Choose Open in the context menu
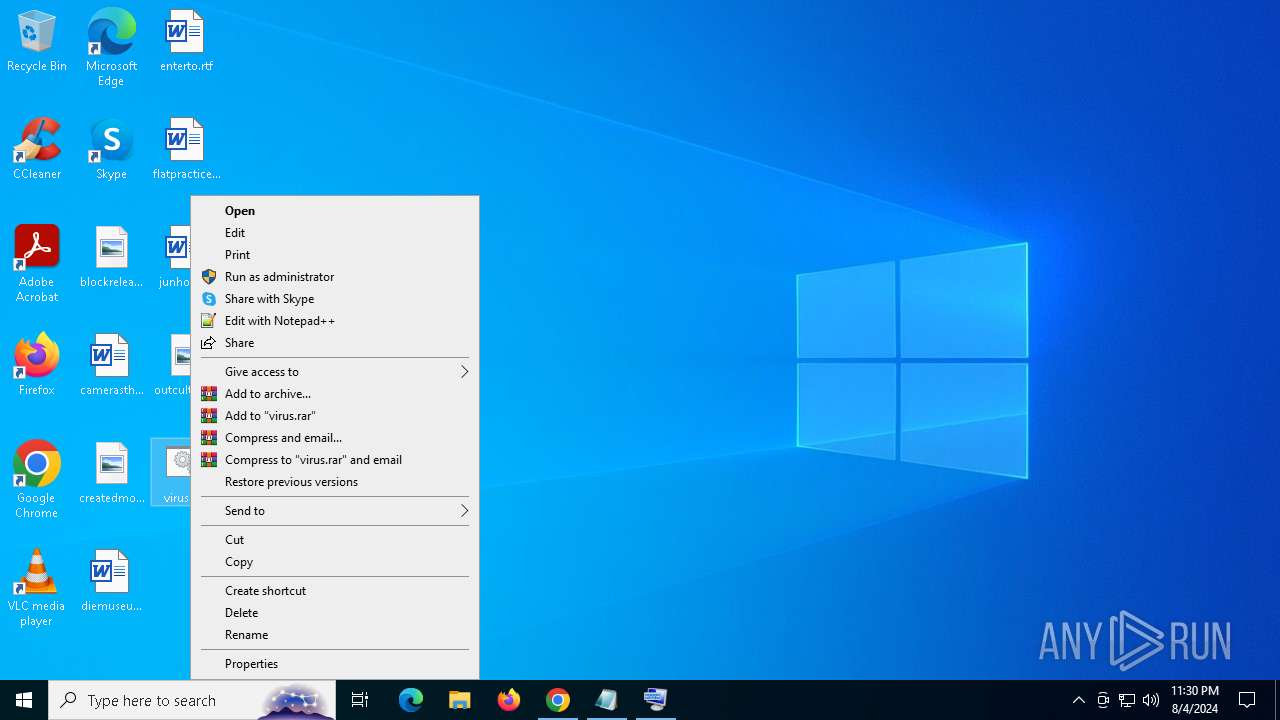Viewport: 1280px width, 720px height. (335, 211)
